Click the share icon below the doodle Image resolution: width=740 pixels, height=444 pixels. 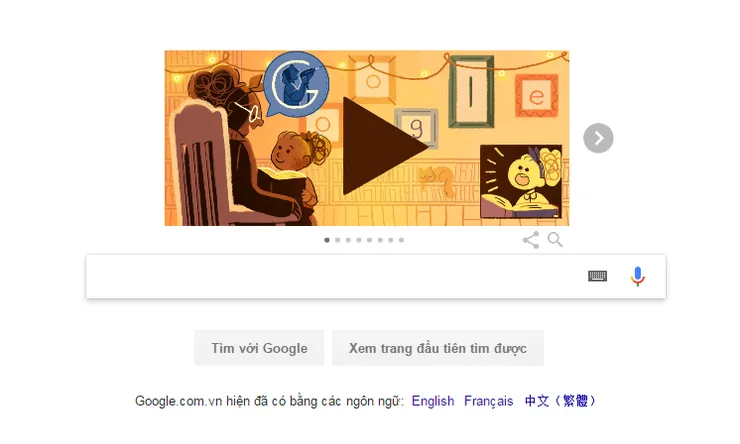tap(530, 240)
